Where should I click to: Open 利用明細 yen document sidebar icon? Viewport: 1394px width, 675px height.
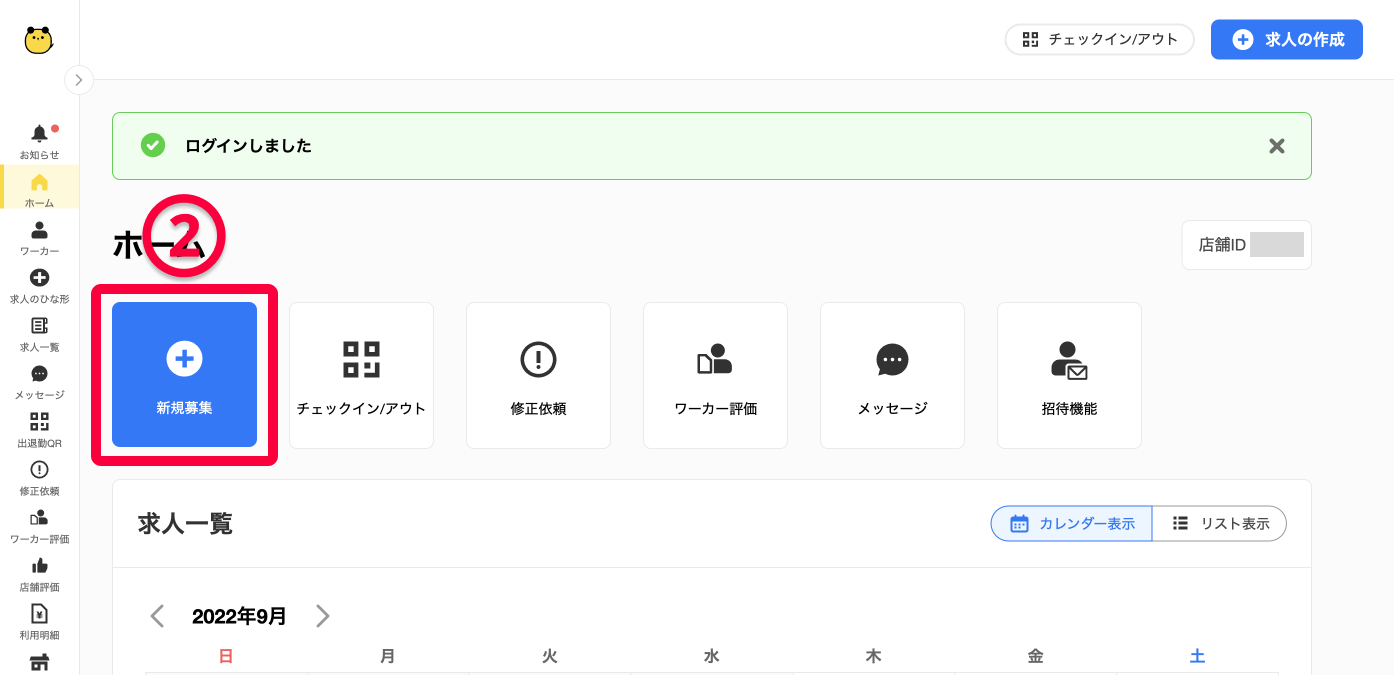coord(39,614)
